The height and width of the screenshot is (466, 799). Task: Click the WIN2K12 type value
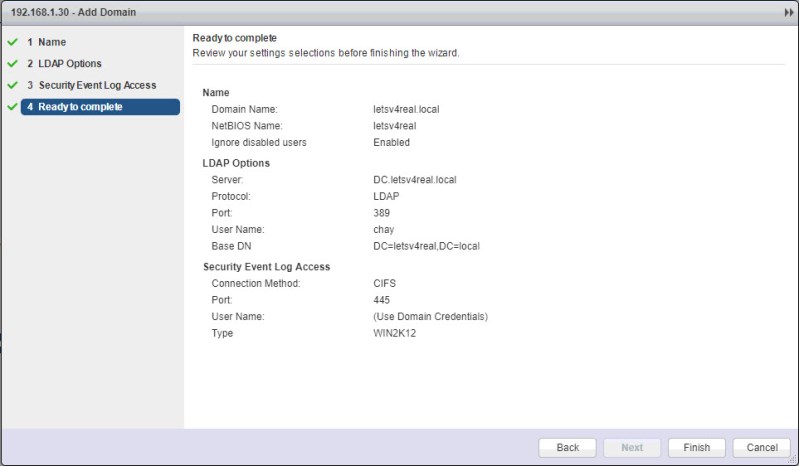pyautogui.click(x=394, y=333)
